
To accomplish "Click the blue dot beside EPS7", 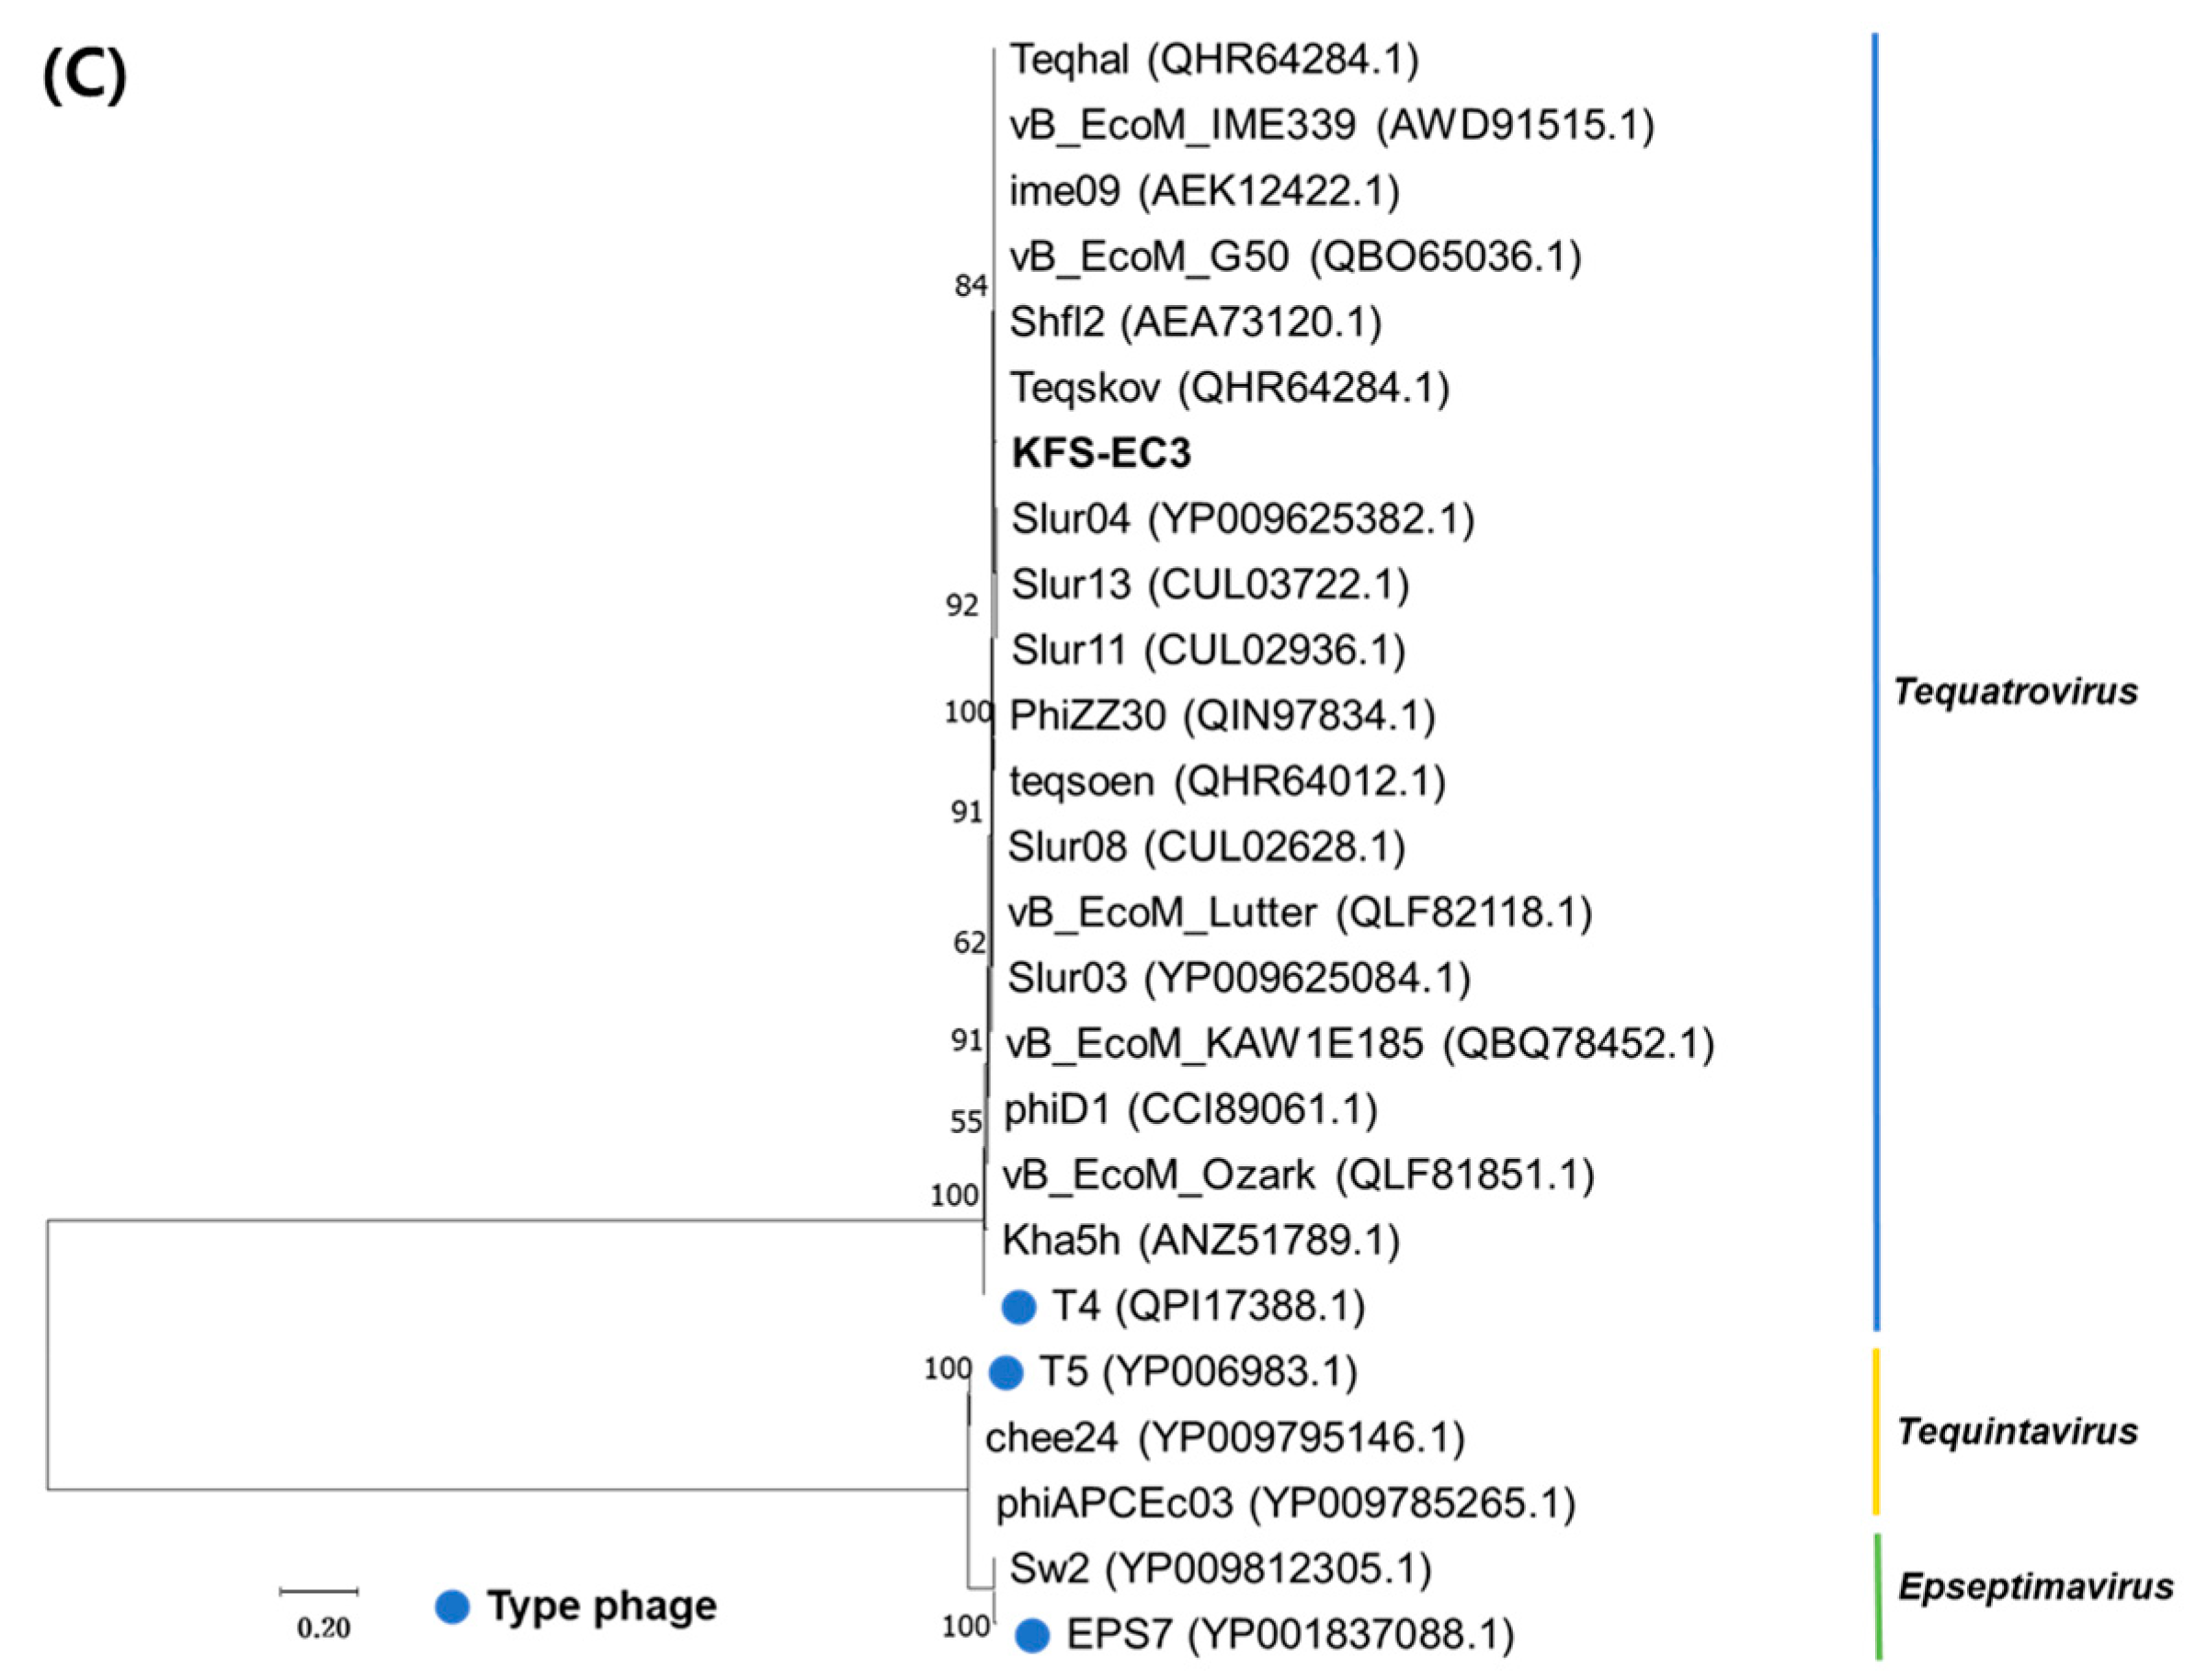I will click(1032, 1635).
